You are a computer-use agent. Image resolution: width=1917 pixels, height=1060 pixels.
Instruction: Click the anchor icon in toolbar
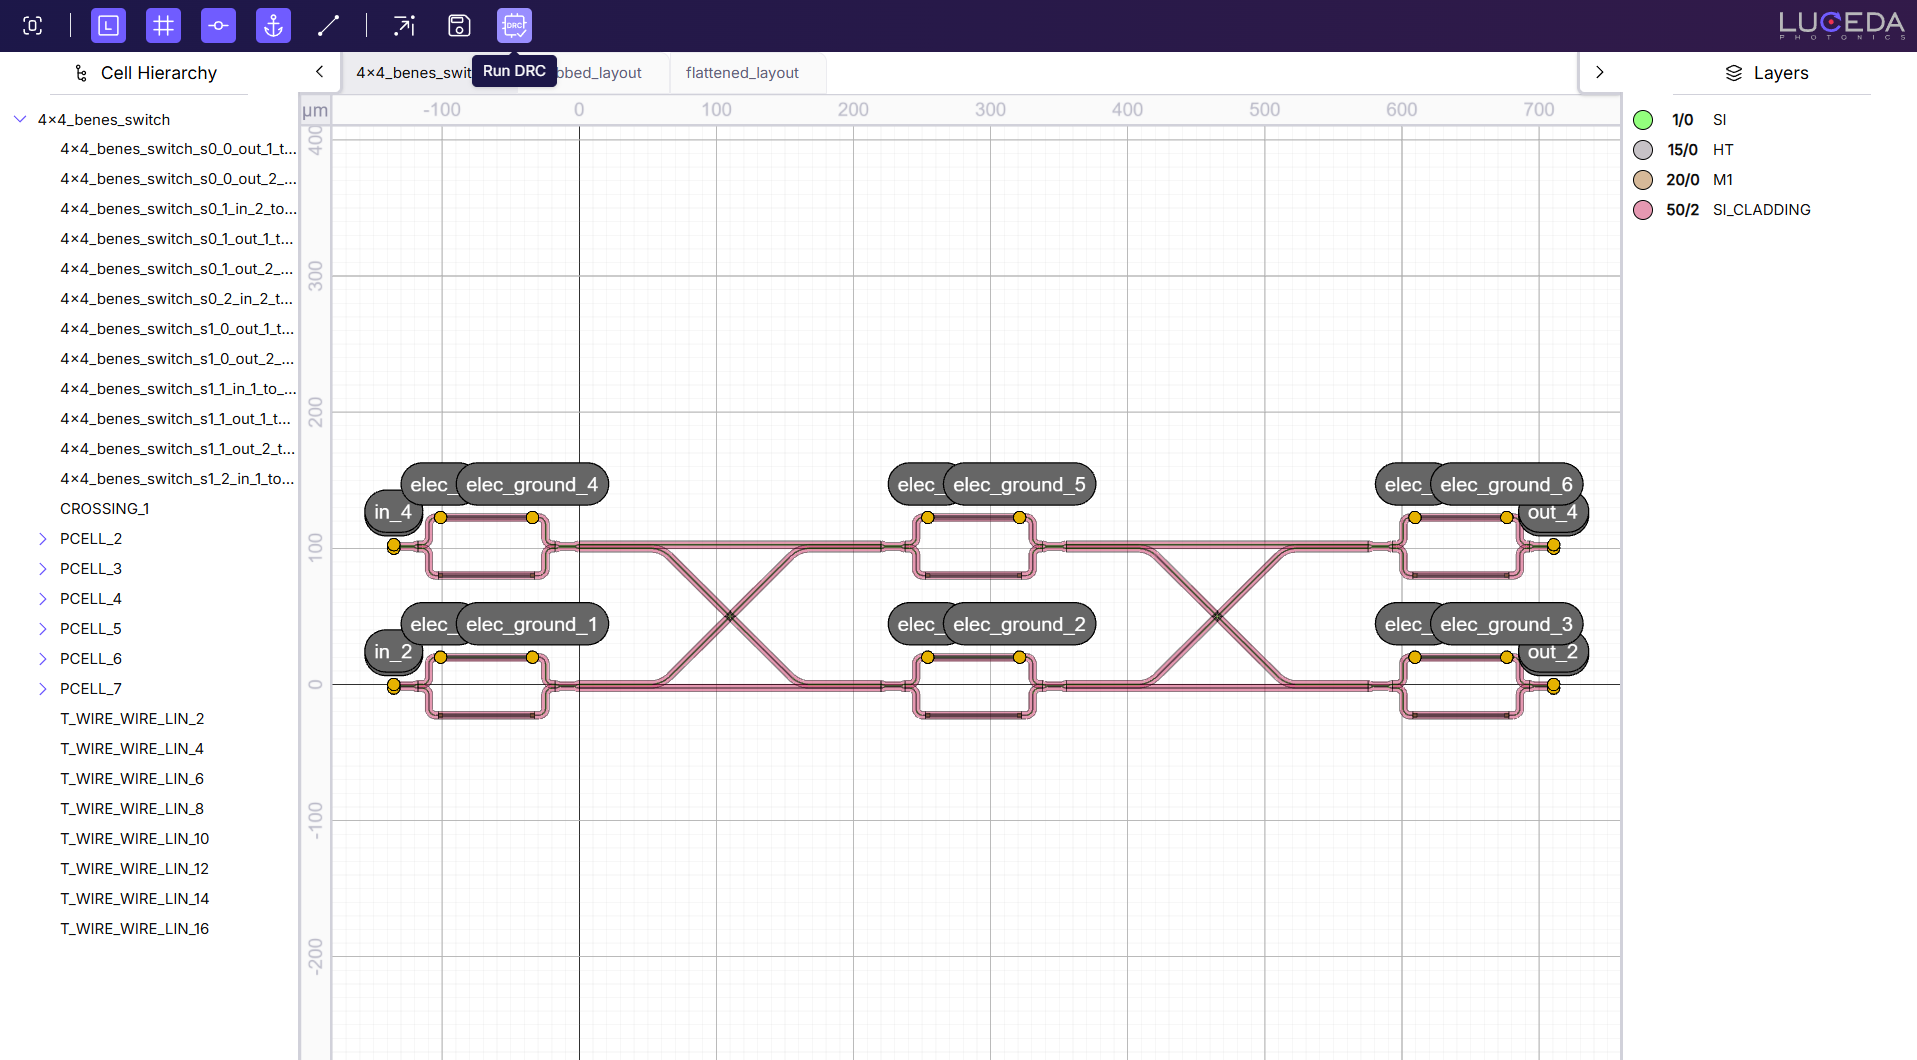coord(273,26)
